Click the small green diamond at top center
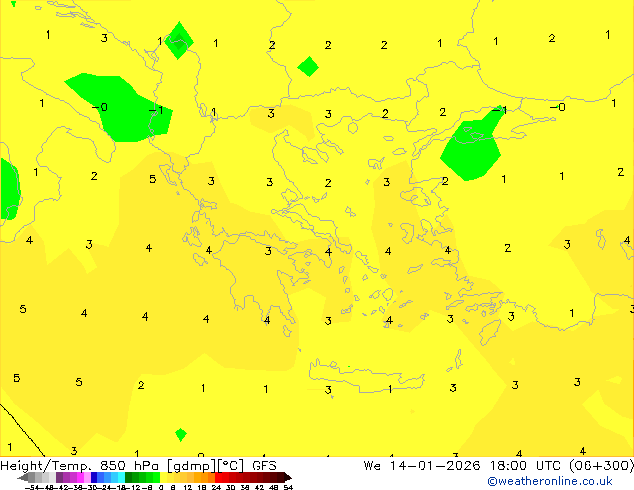This screenshot has height=490, width=634. click(x=308, y=67)
